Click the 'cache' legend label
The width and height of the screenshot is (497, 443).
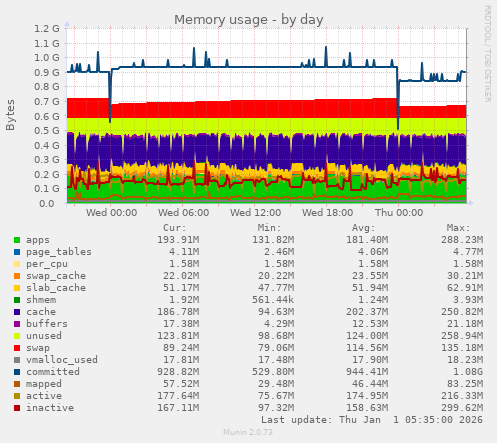tap(41, 312)
